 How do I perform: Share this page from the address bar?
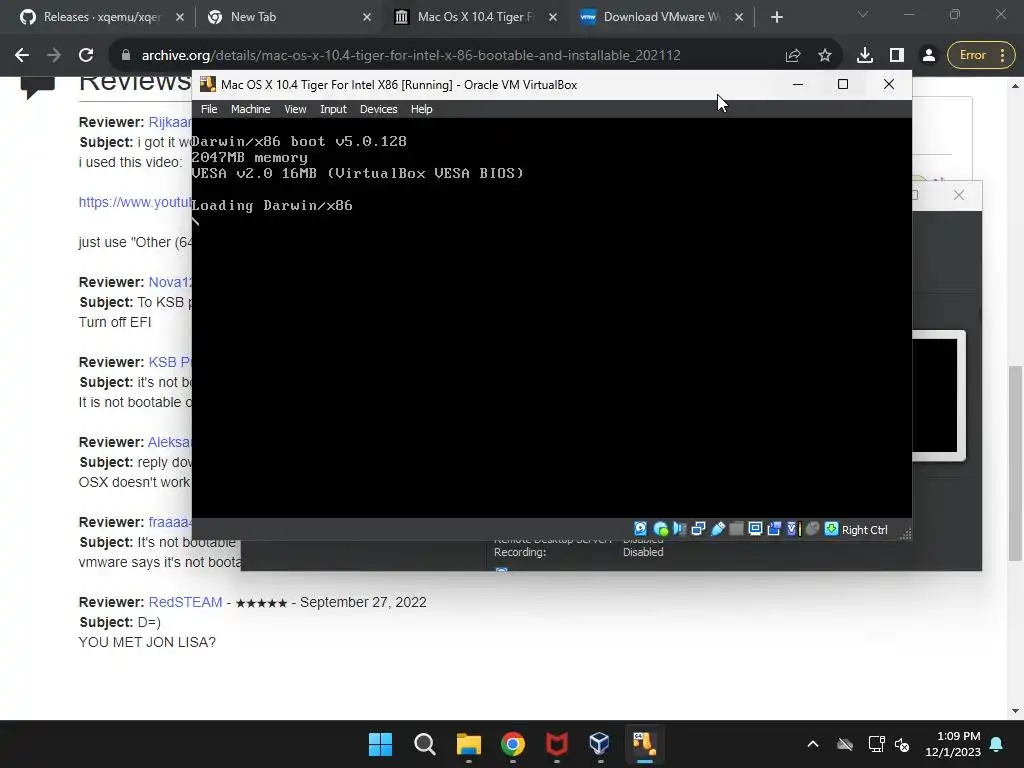tap(793, 55)
